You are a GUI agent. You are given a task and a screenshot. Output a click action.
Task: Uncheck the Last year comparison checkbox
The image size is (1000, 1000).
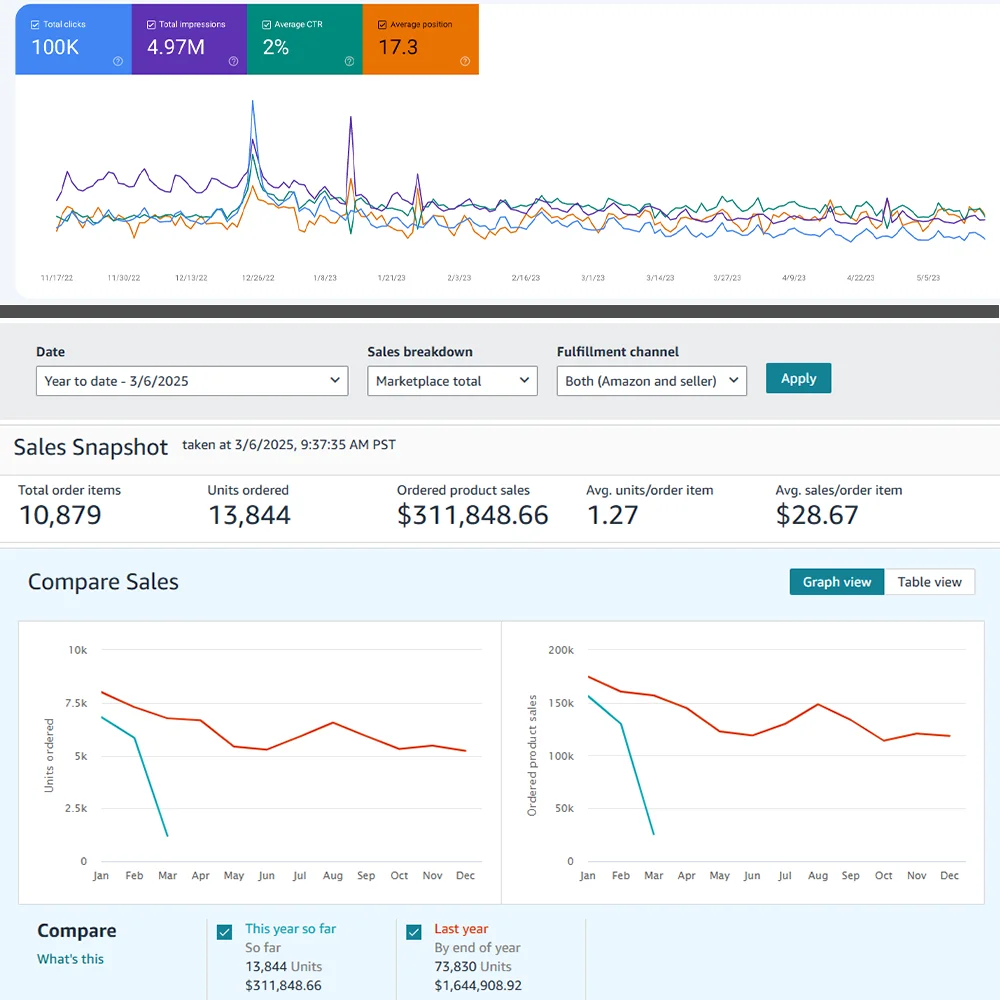tap(414, 932)
